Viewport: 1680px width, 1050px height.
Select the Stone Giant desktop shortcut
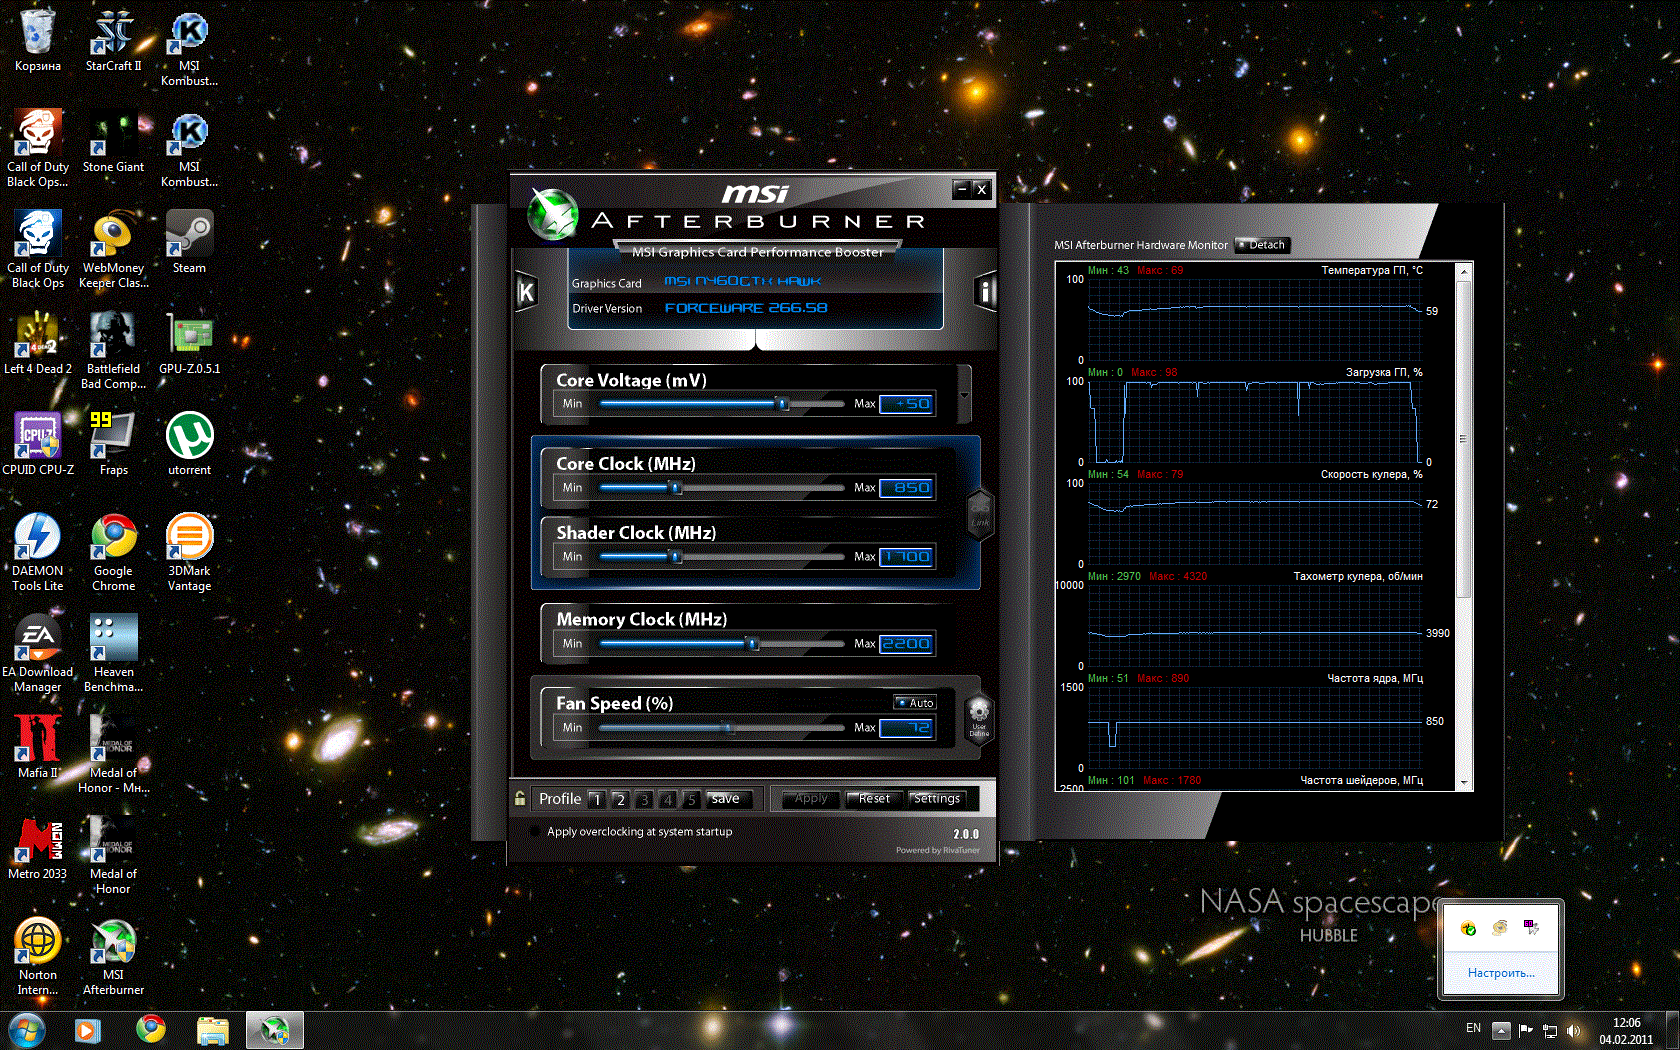pos(113,143)
